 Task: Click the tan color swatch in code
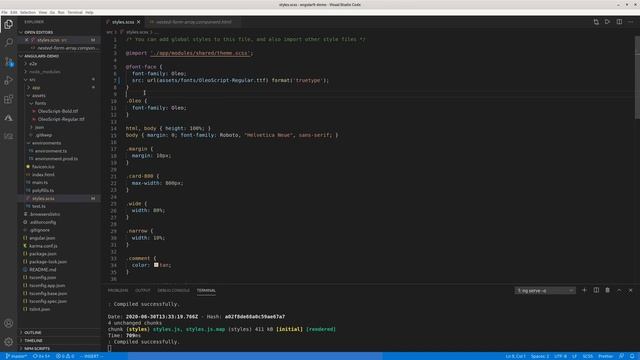[x=156, y=265]
